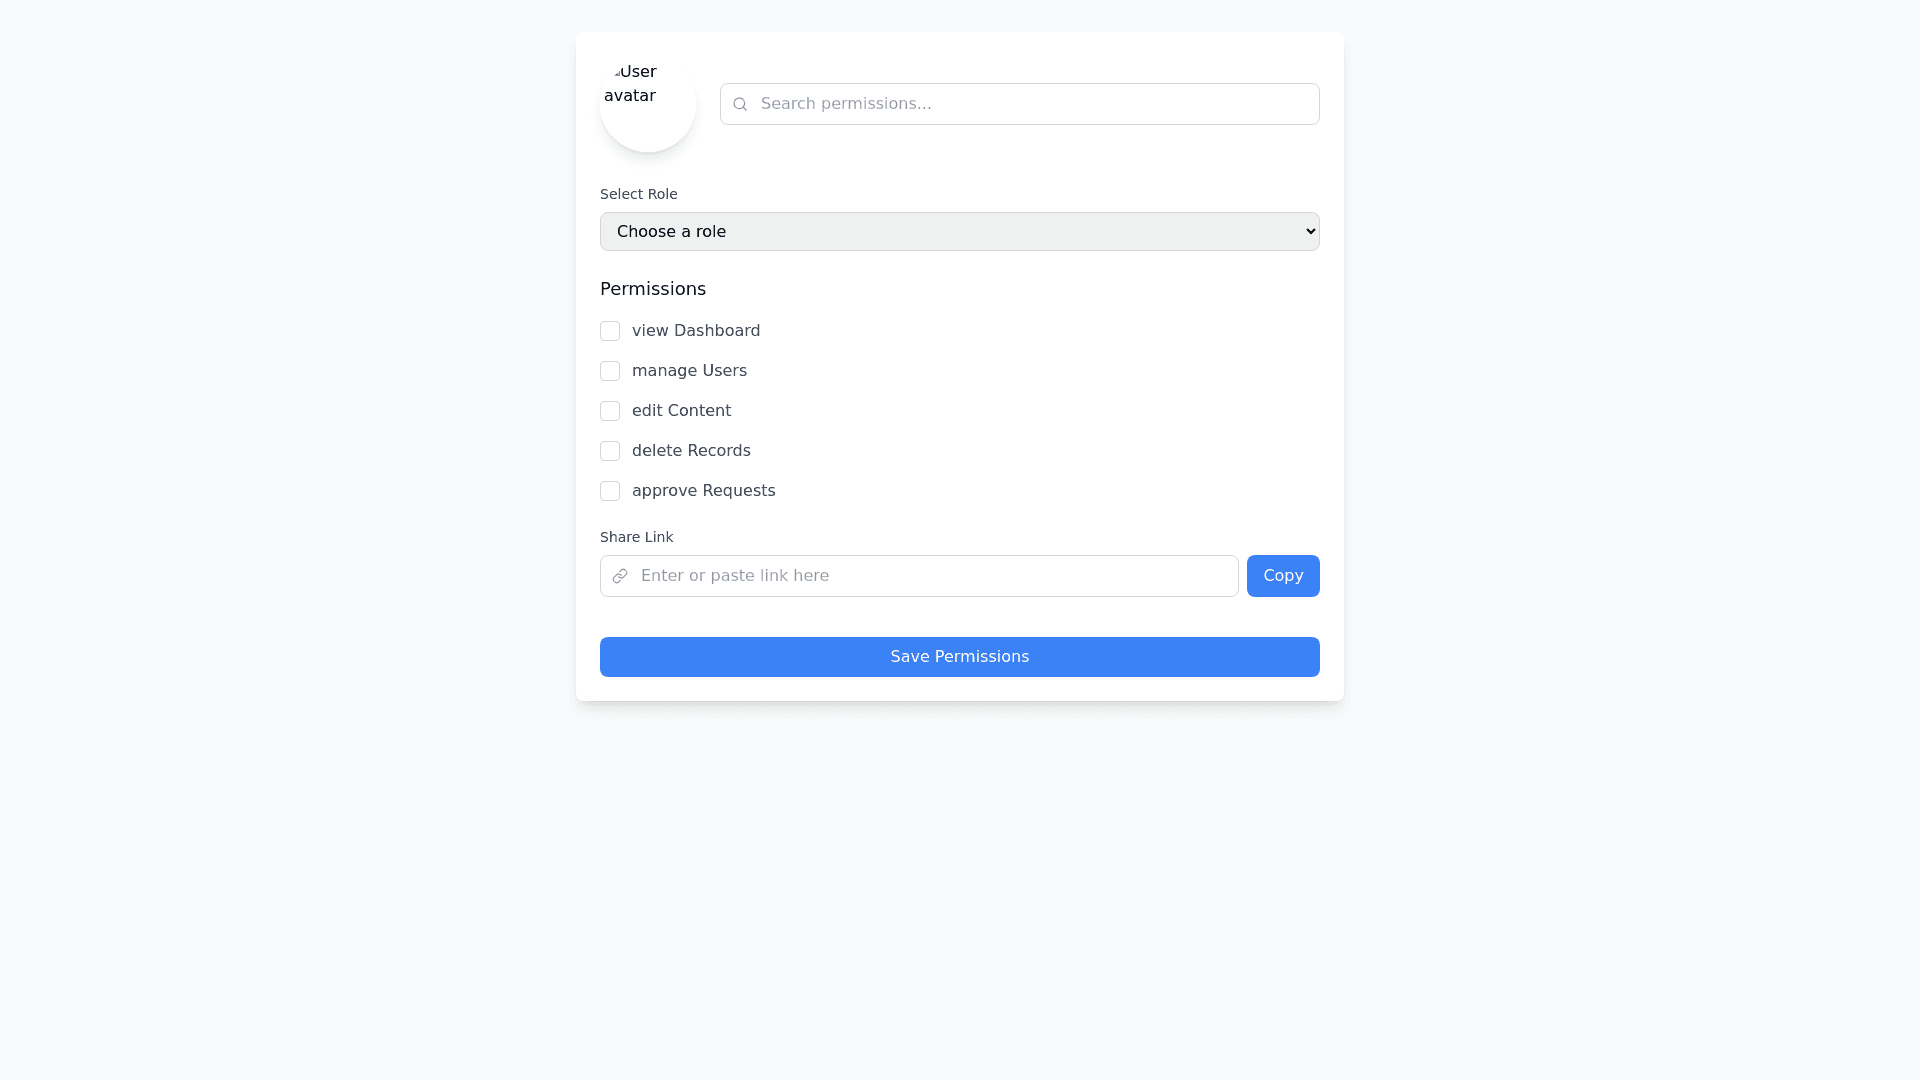Click the Save Permissions button
Screen dimensions: 1920x1080
point(960,657)
